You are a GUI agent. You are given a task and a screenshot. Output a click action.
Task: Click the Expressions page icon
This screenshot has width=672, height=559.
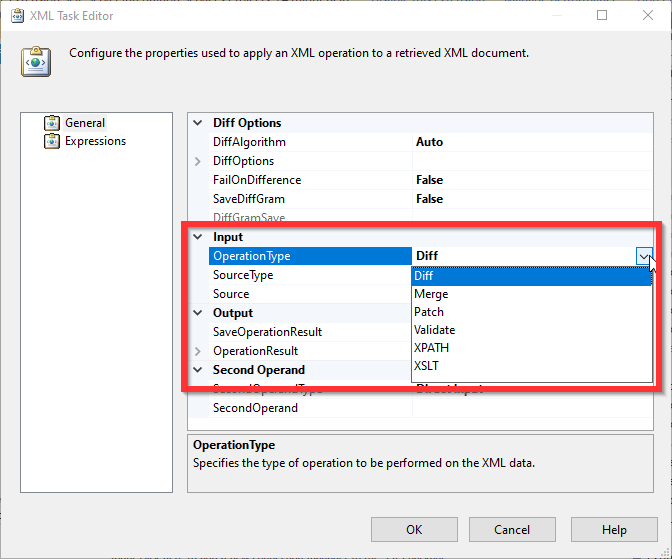[x=52, y=141]
